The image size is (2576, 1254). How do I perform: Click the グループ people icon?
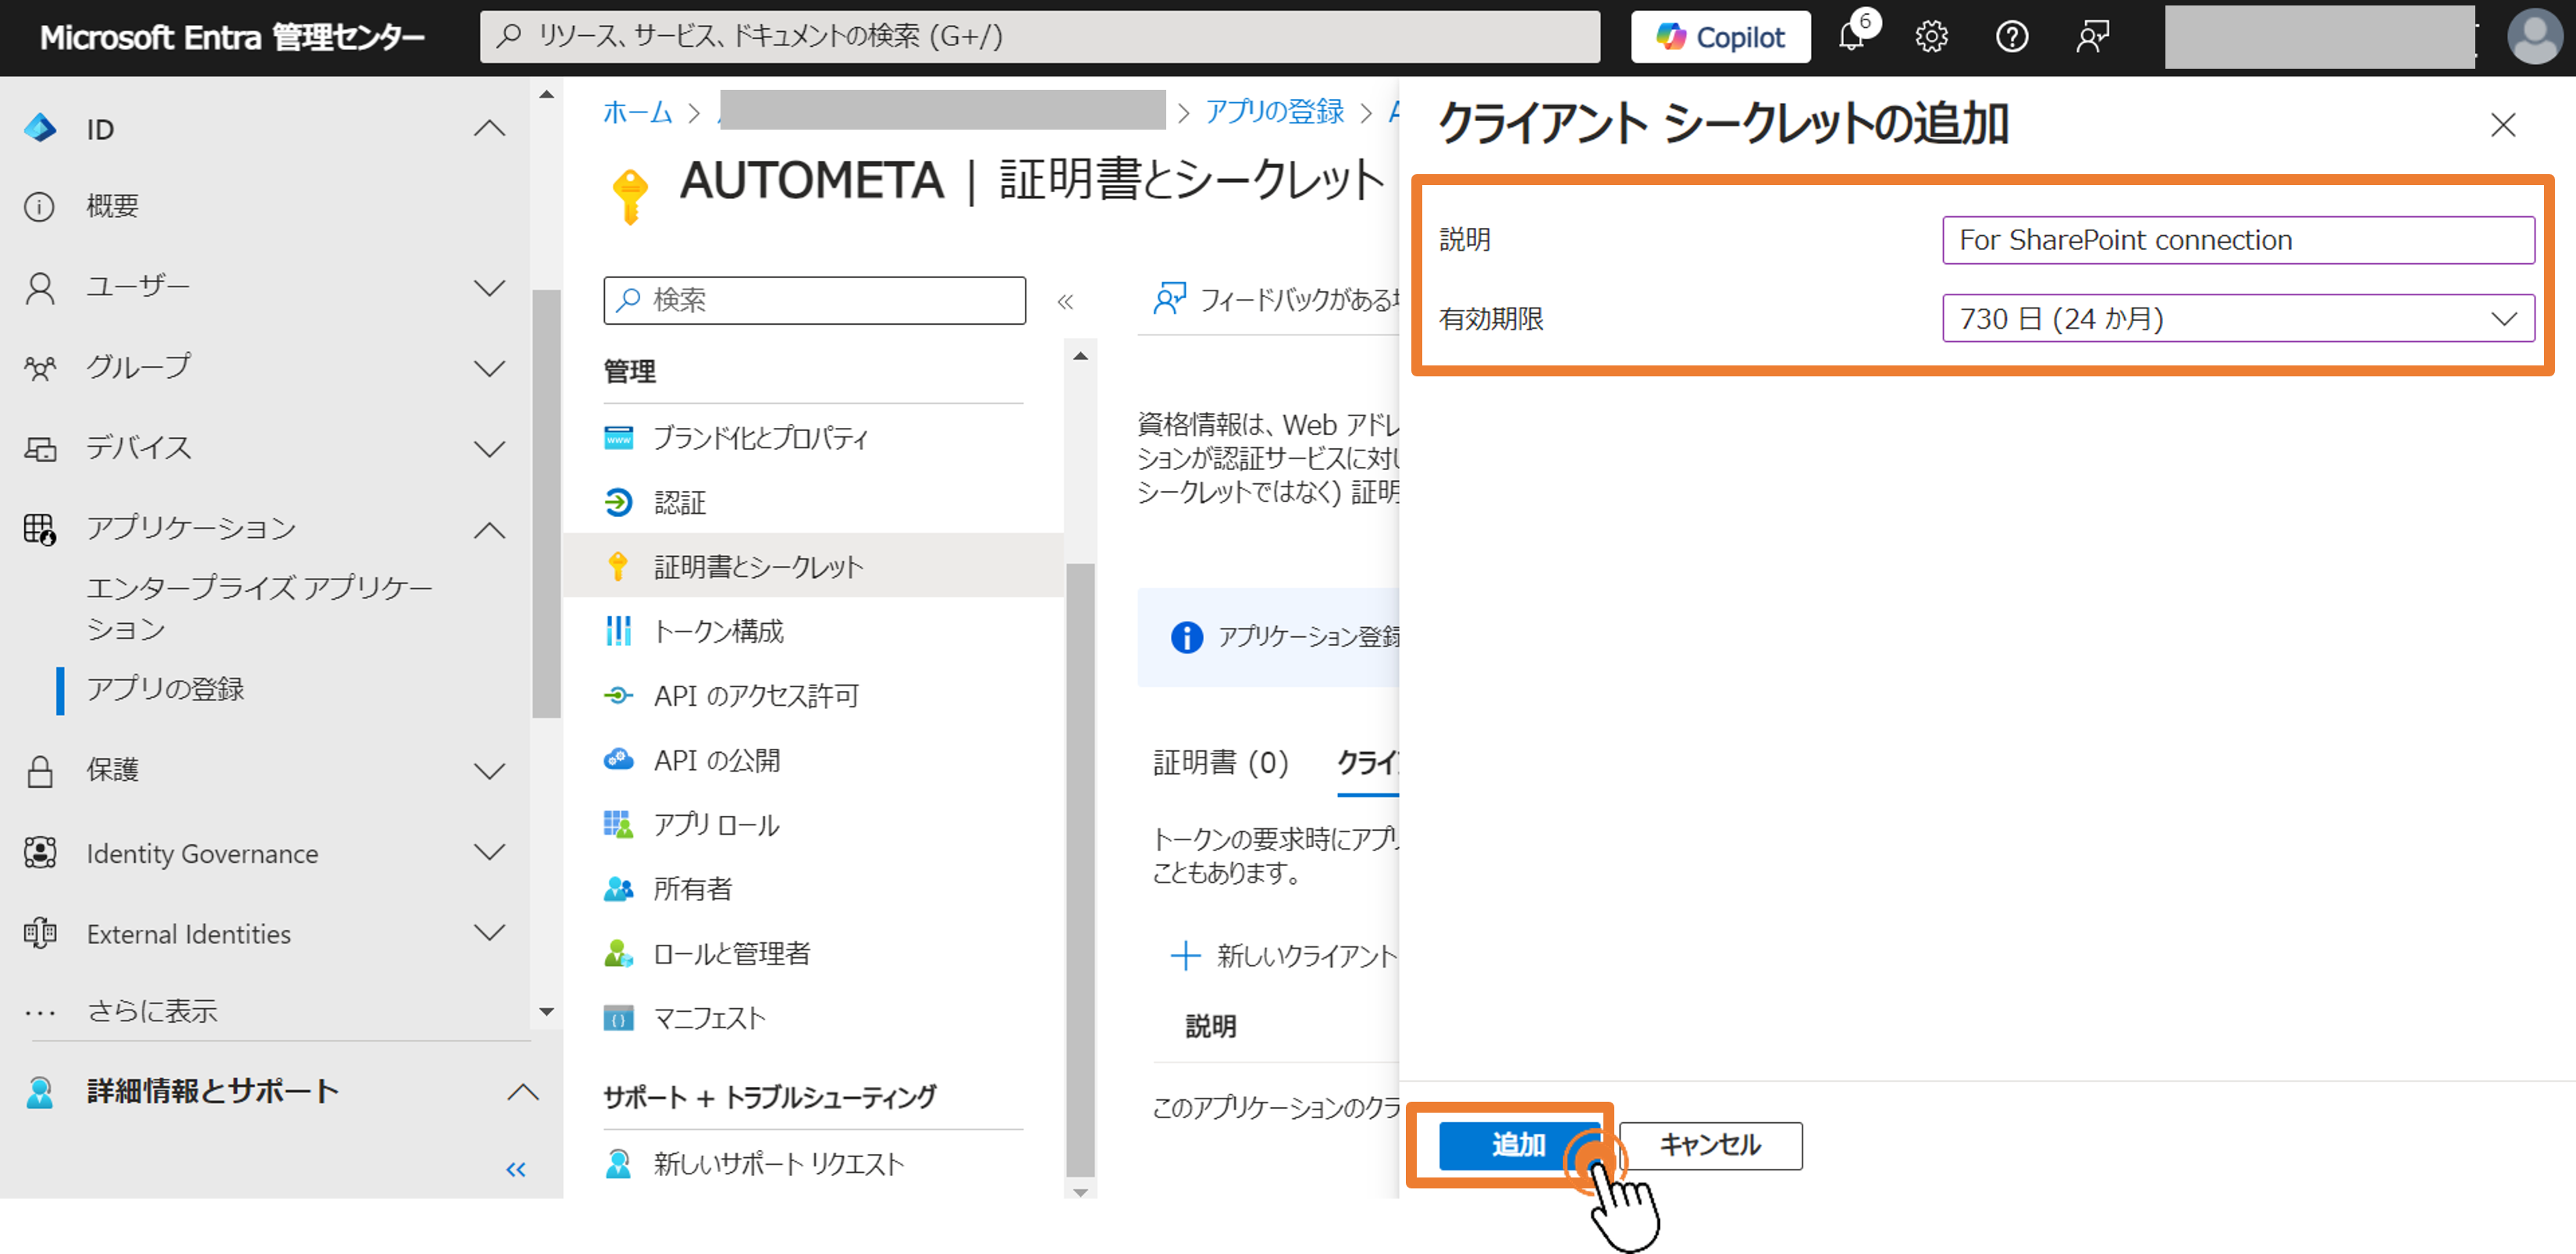tap(40, 368)
